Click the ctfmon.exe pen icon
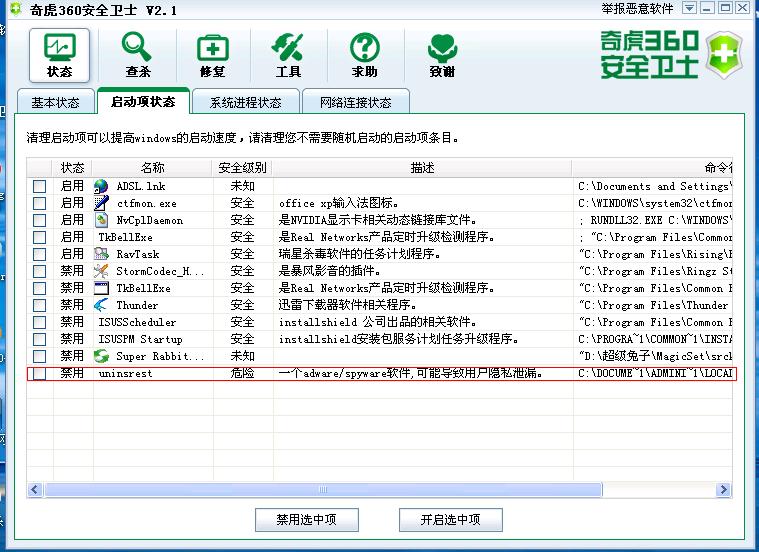The height and width of the screenshot is (552, 759). (101, 203)
